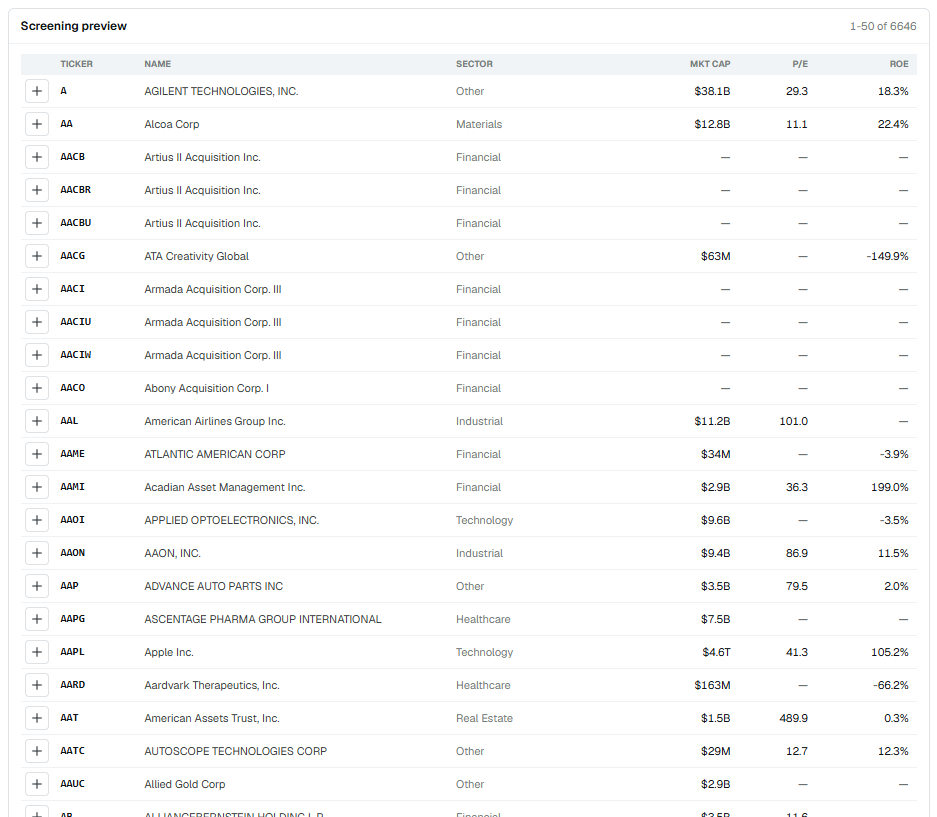Sort by the P/E column header
The height and width of the screenshot is (817, 937).
coord(800,64)
